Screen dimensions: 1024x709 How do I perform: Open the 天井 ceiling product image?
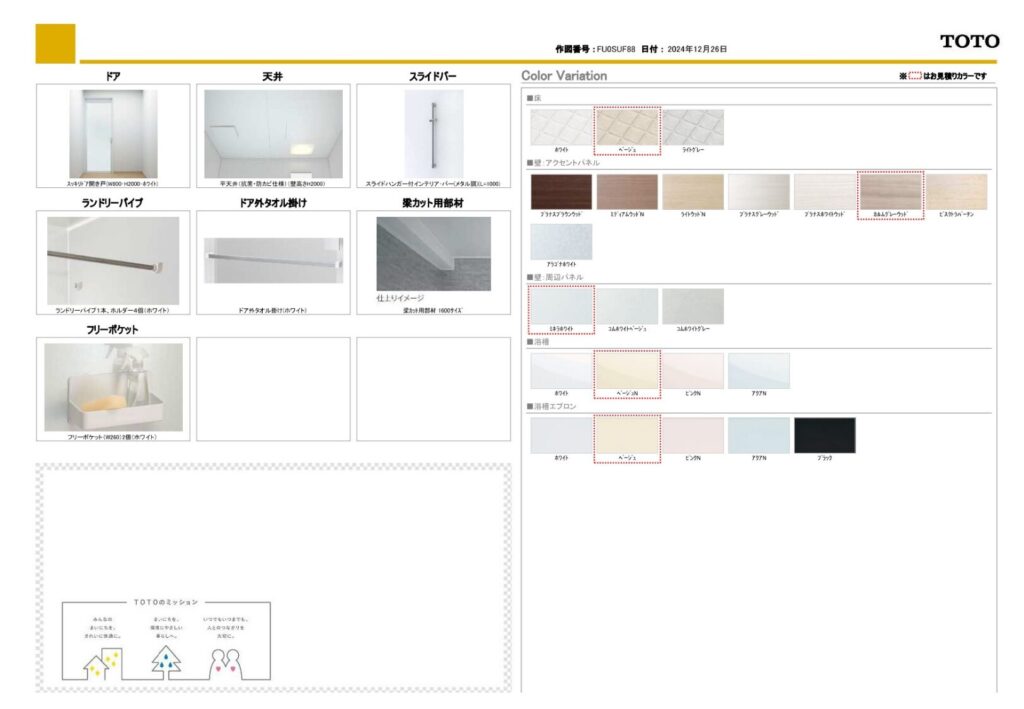click(x=273, y=134)
